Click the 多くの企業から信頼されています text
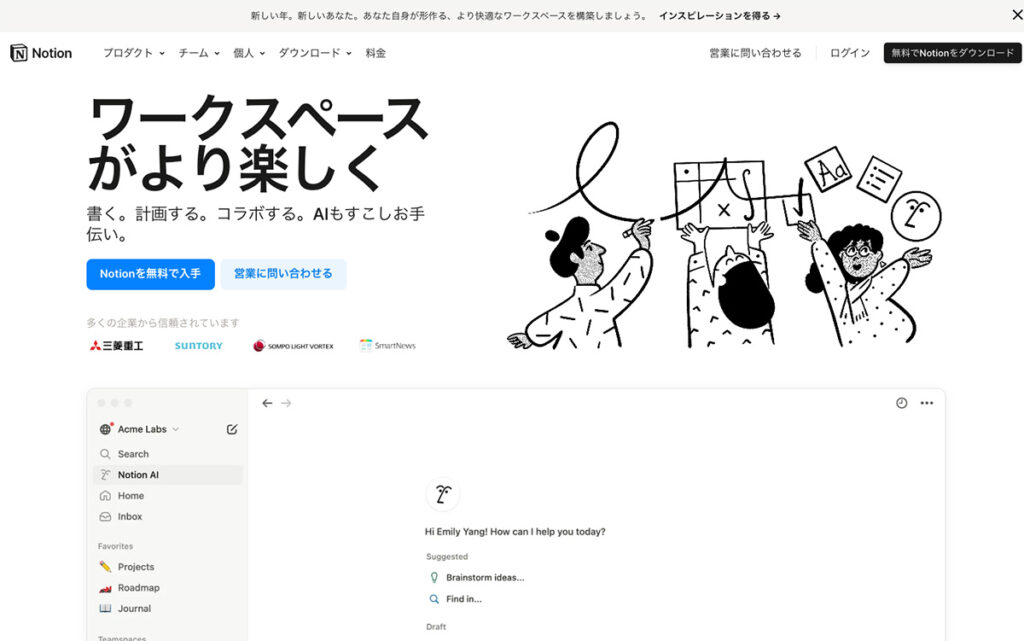Viewport: 1024px width, 641px height. [163, 322]
